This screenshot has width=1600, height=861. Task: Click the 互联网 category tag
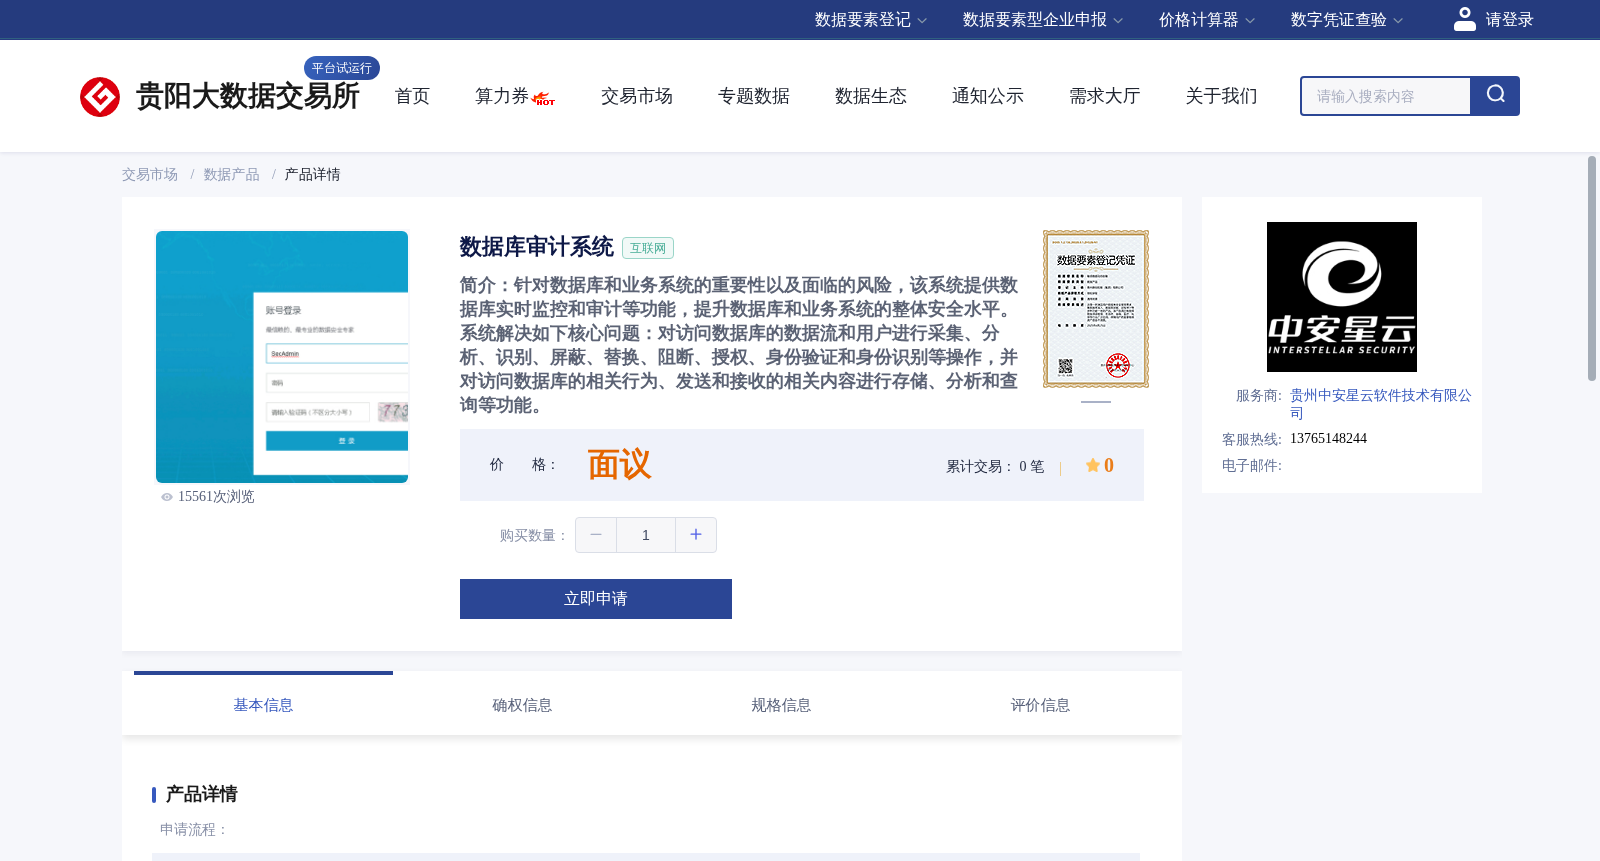pyautogui.click(x=648, y=248)
